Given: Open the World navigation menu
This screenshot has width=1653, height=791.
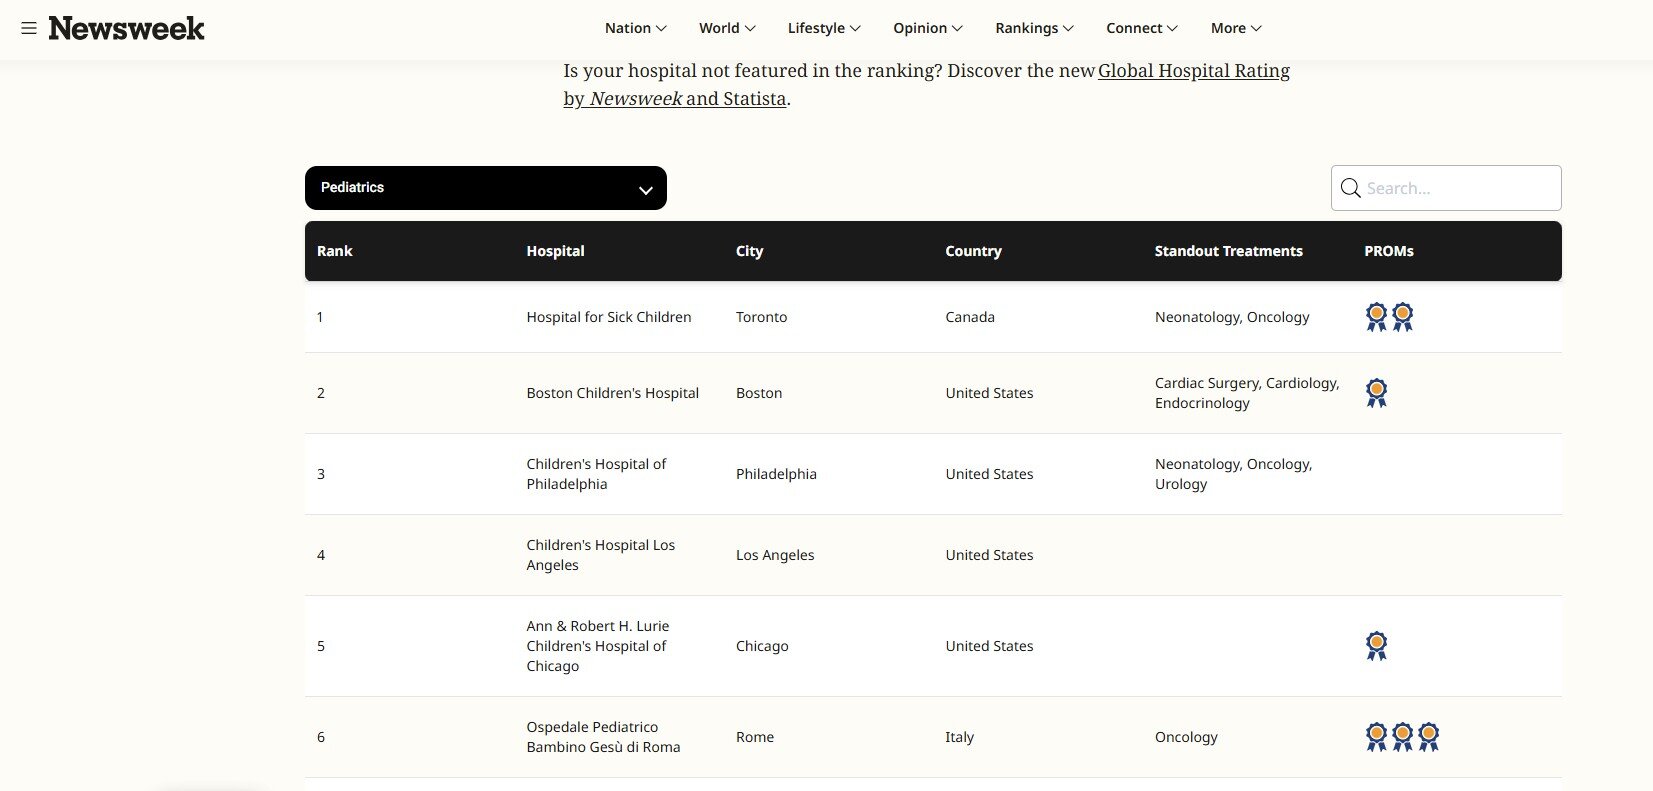Looking at the screenshot, I should pyautogui.click(x=727, y=28).
